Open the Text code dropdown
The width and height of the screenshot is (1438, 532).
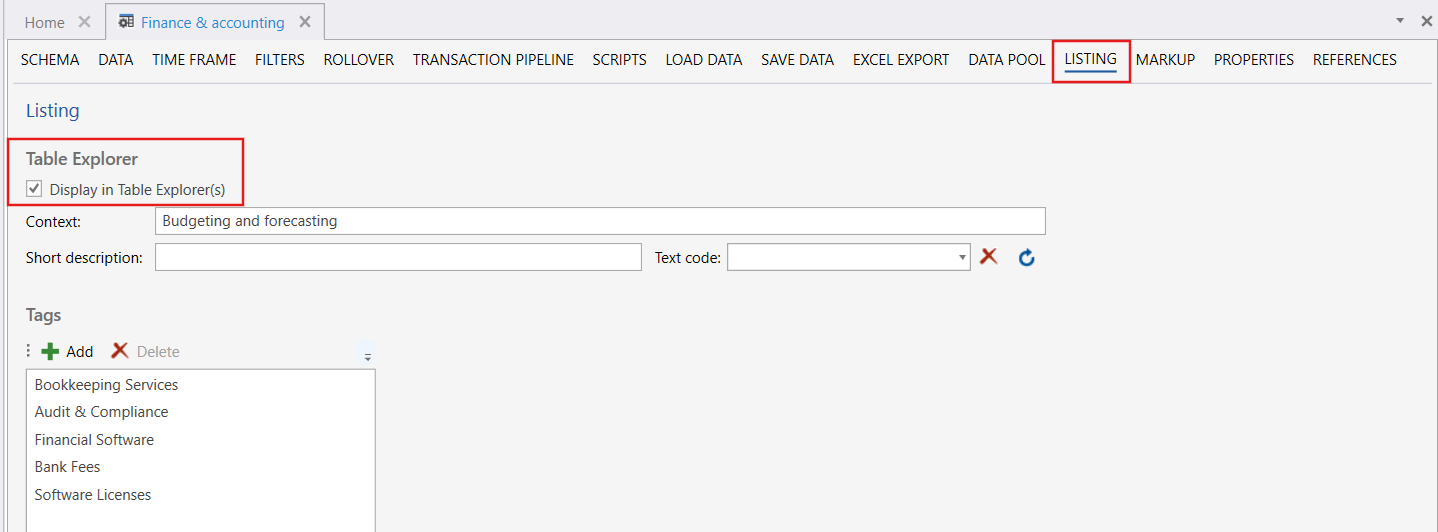click(962, 258)
